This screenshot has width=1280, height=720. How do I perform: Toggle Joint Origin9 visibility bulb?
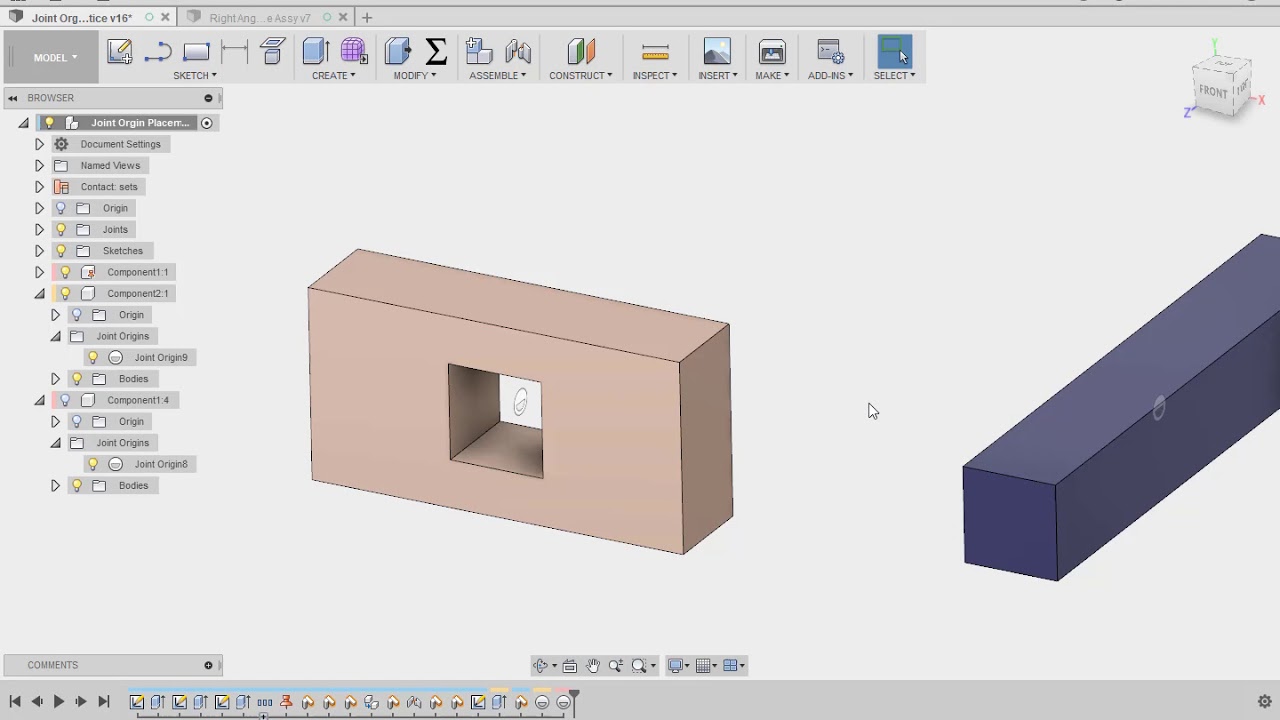(93, 357)
